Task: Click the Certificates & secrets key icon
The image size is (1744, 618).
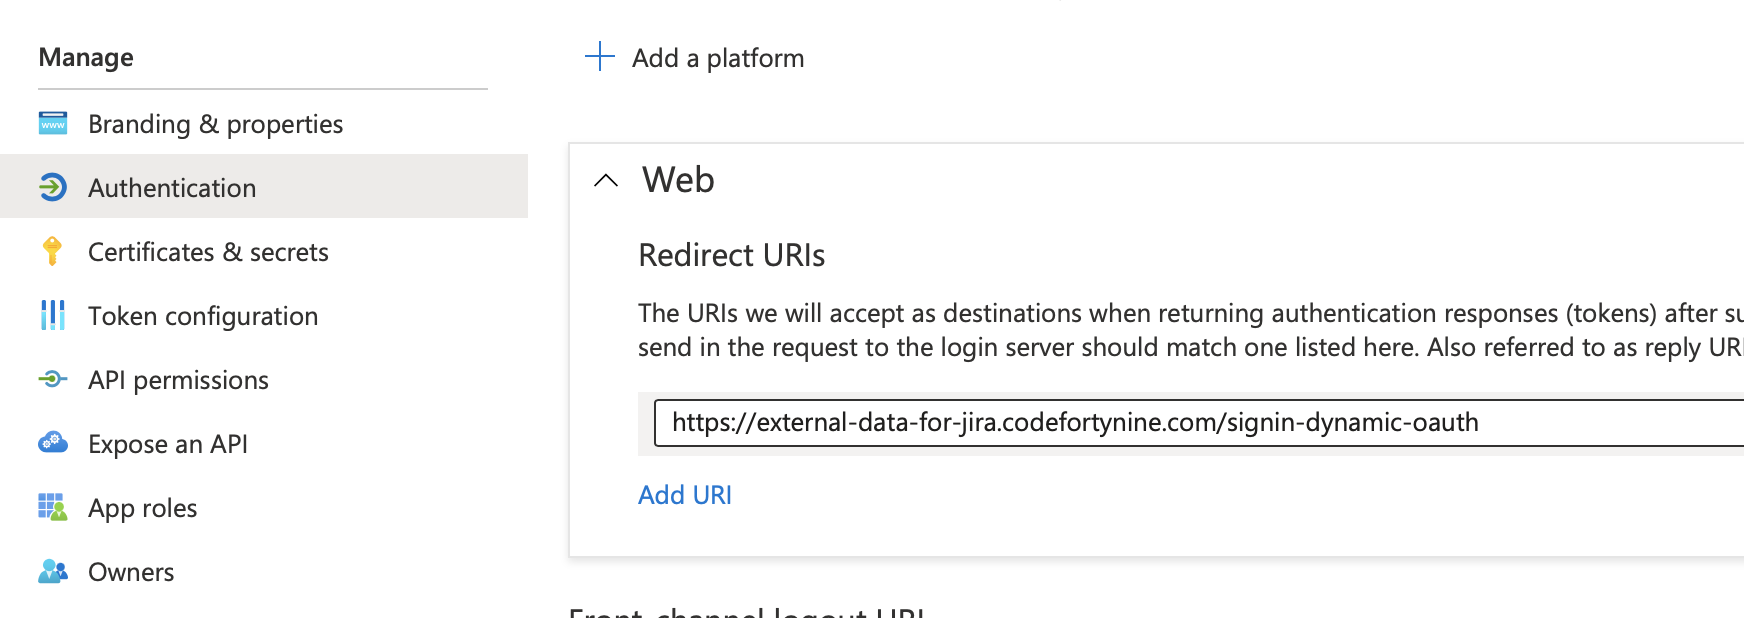Action: point(52,251)
